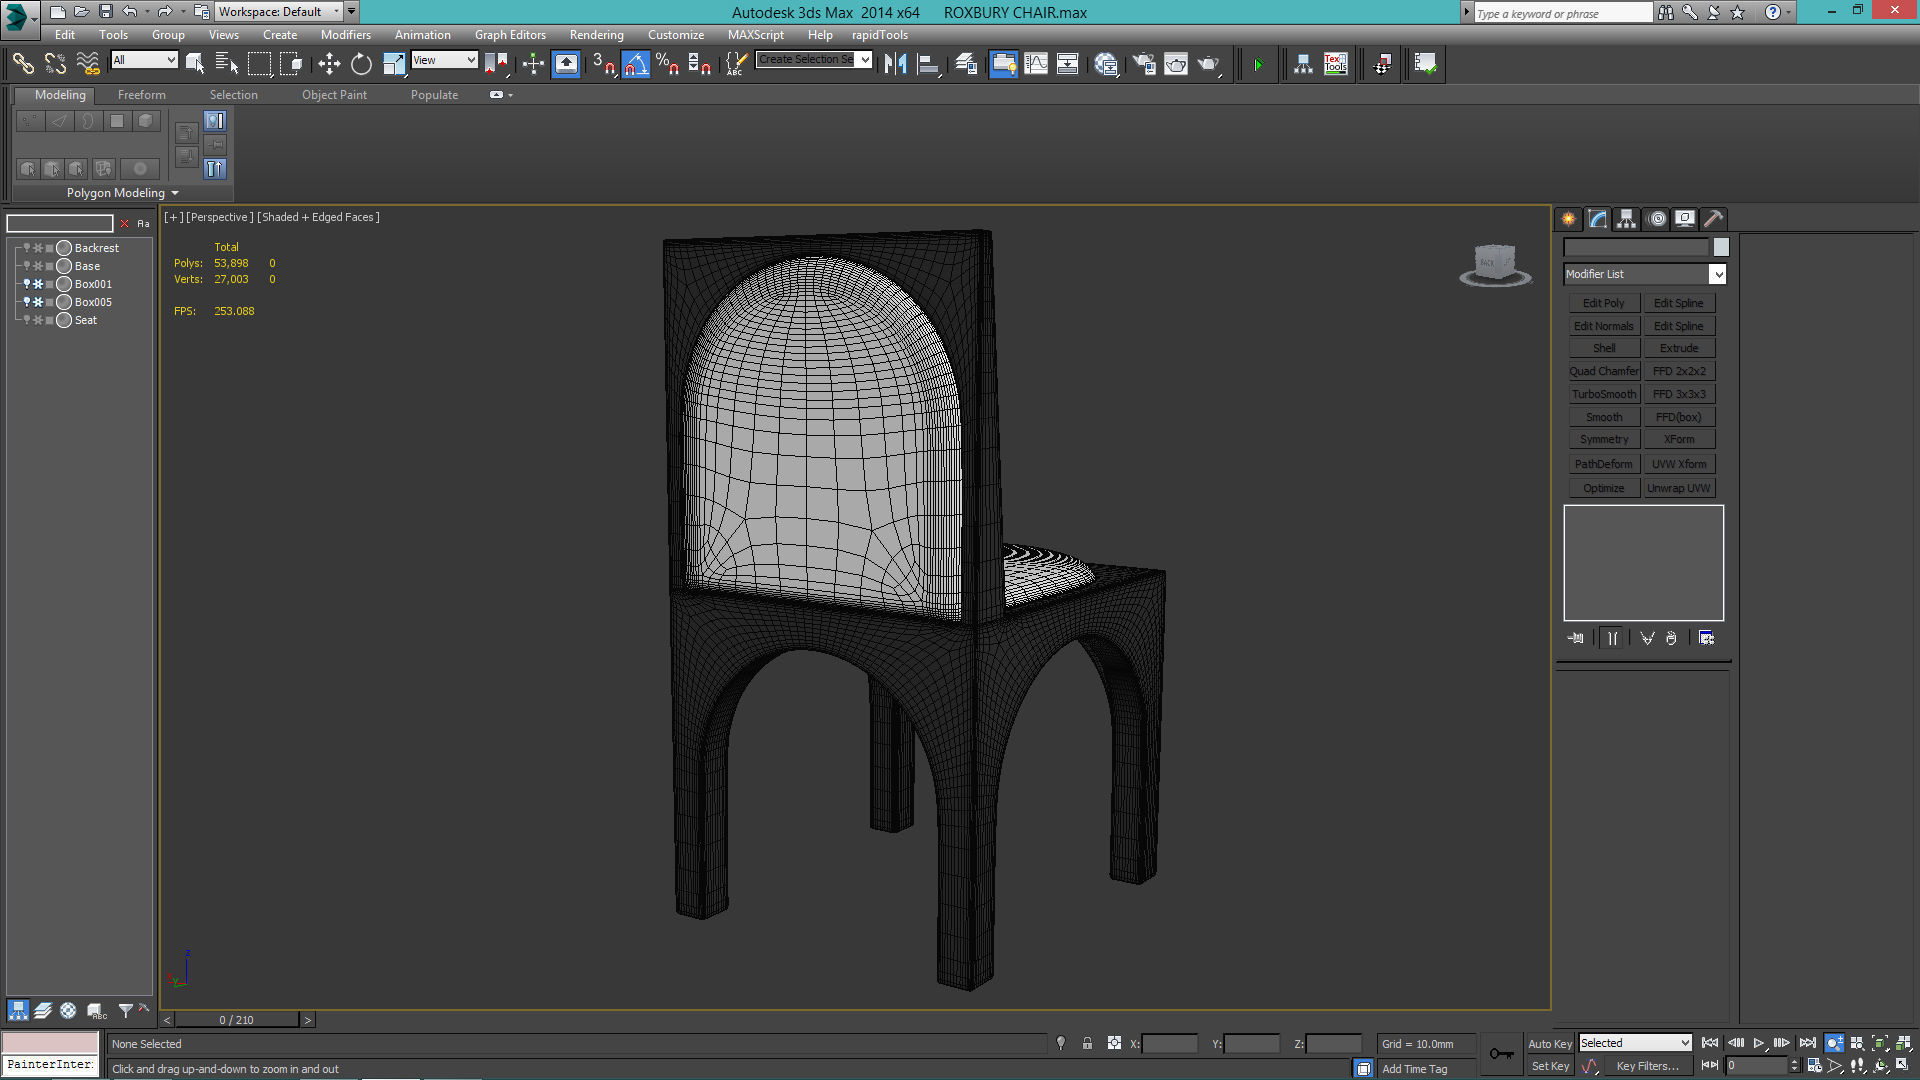Open the selection filter All dropdown
This screenshot has height=1080, width=1920.
click(144, 60)
